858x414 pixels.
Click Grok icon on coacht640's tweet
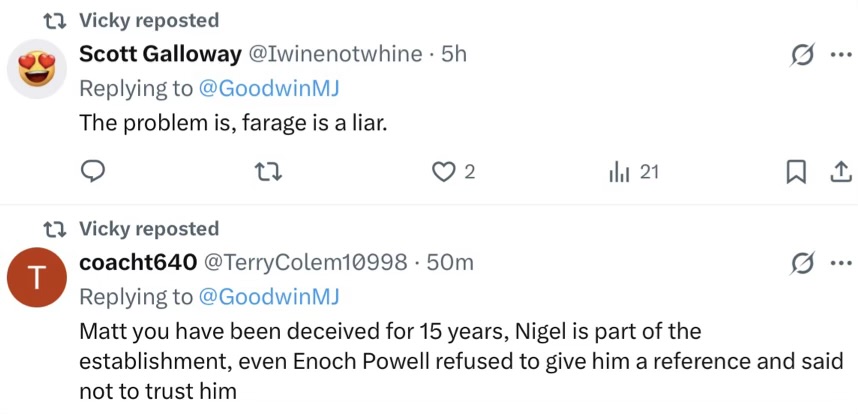(x=803, y=263)
